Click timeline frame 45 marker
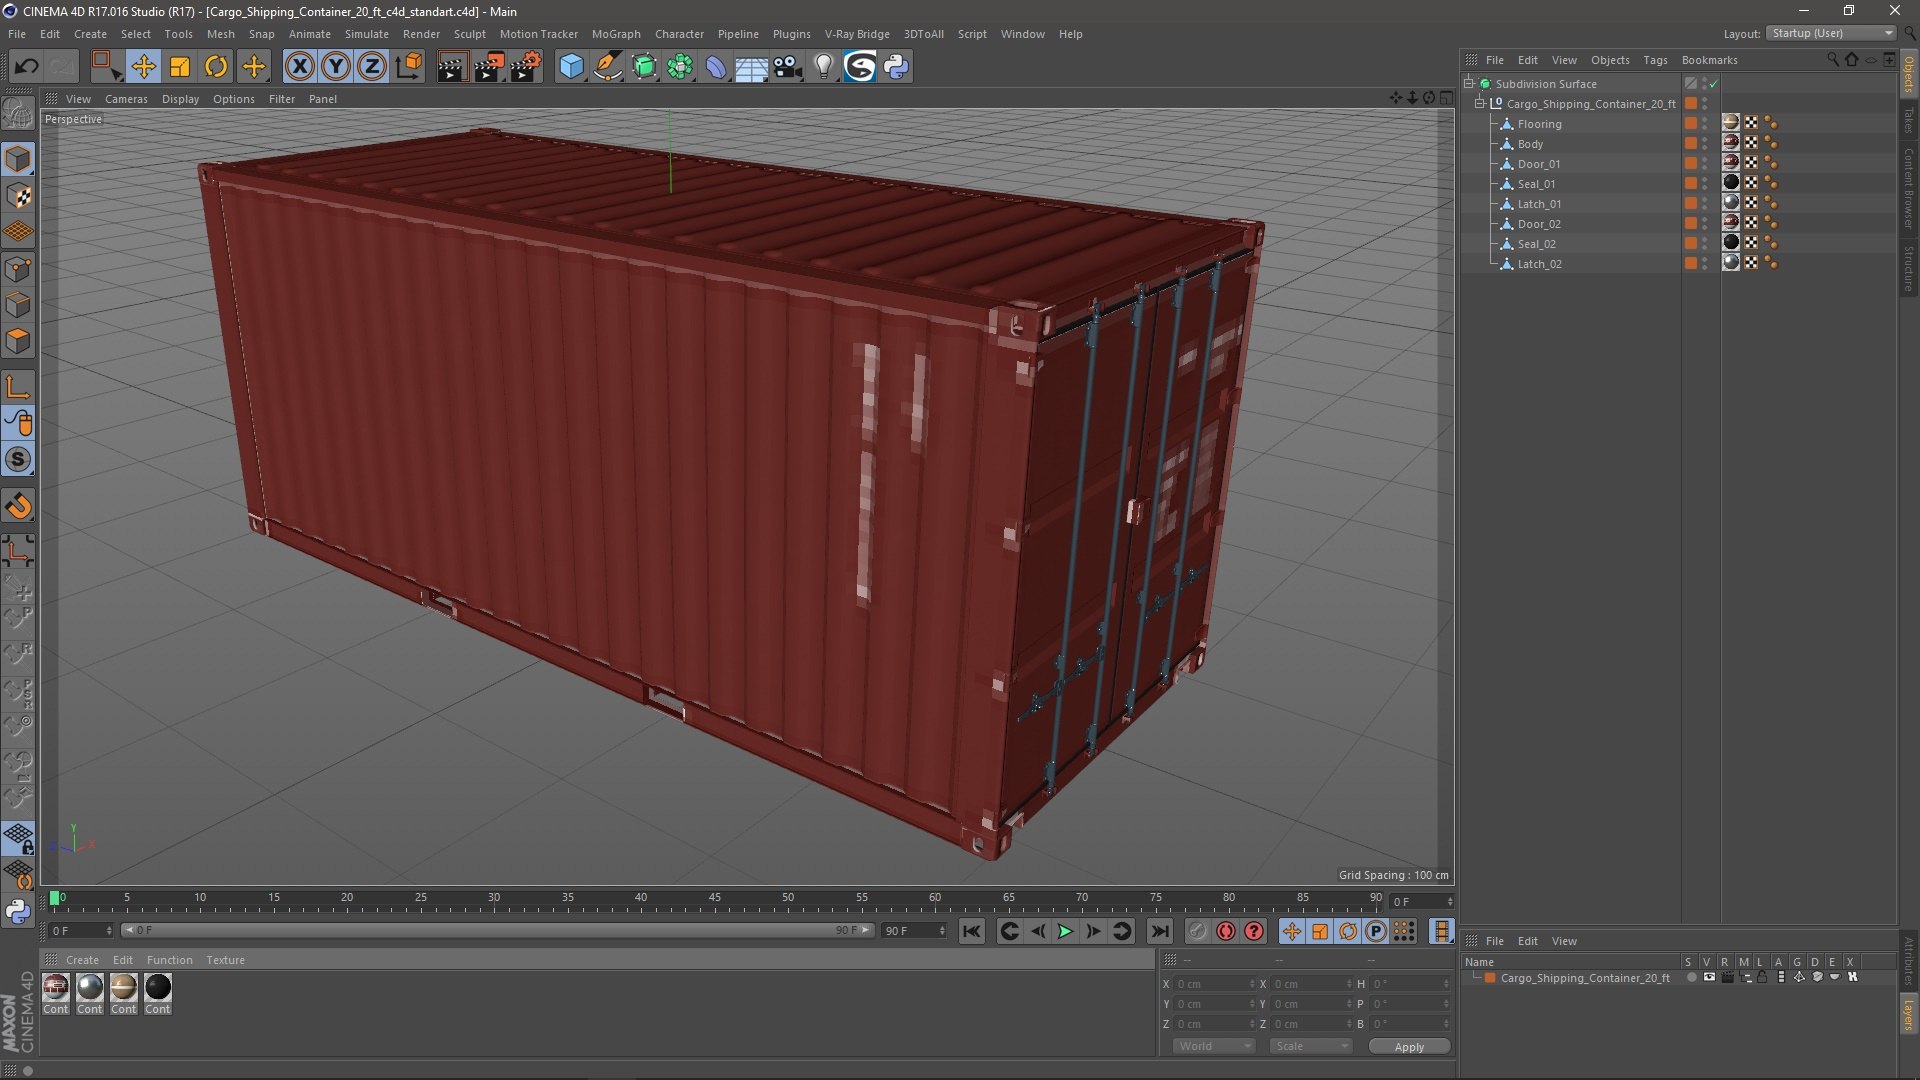The height and width of the screenshot is (1080, 1920). 714,898
